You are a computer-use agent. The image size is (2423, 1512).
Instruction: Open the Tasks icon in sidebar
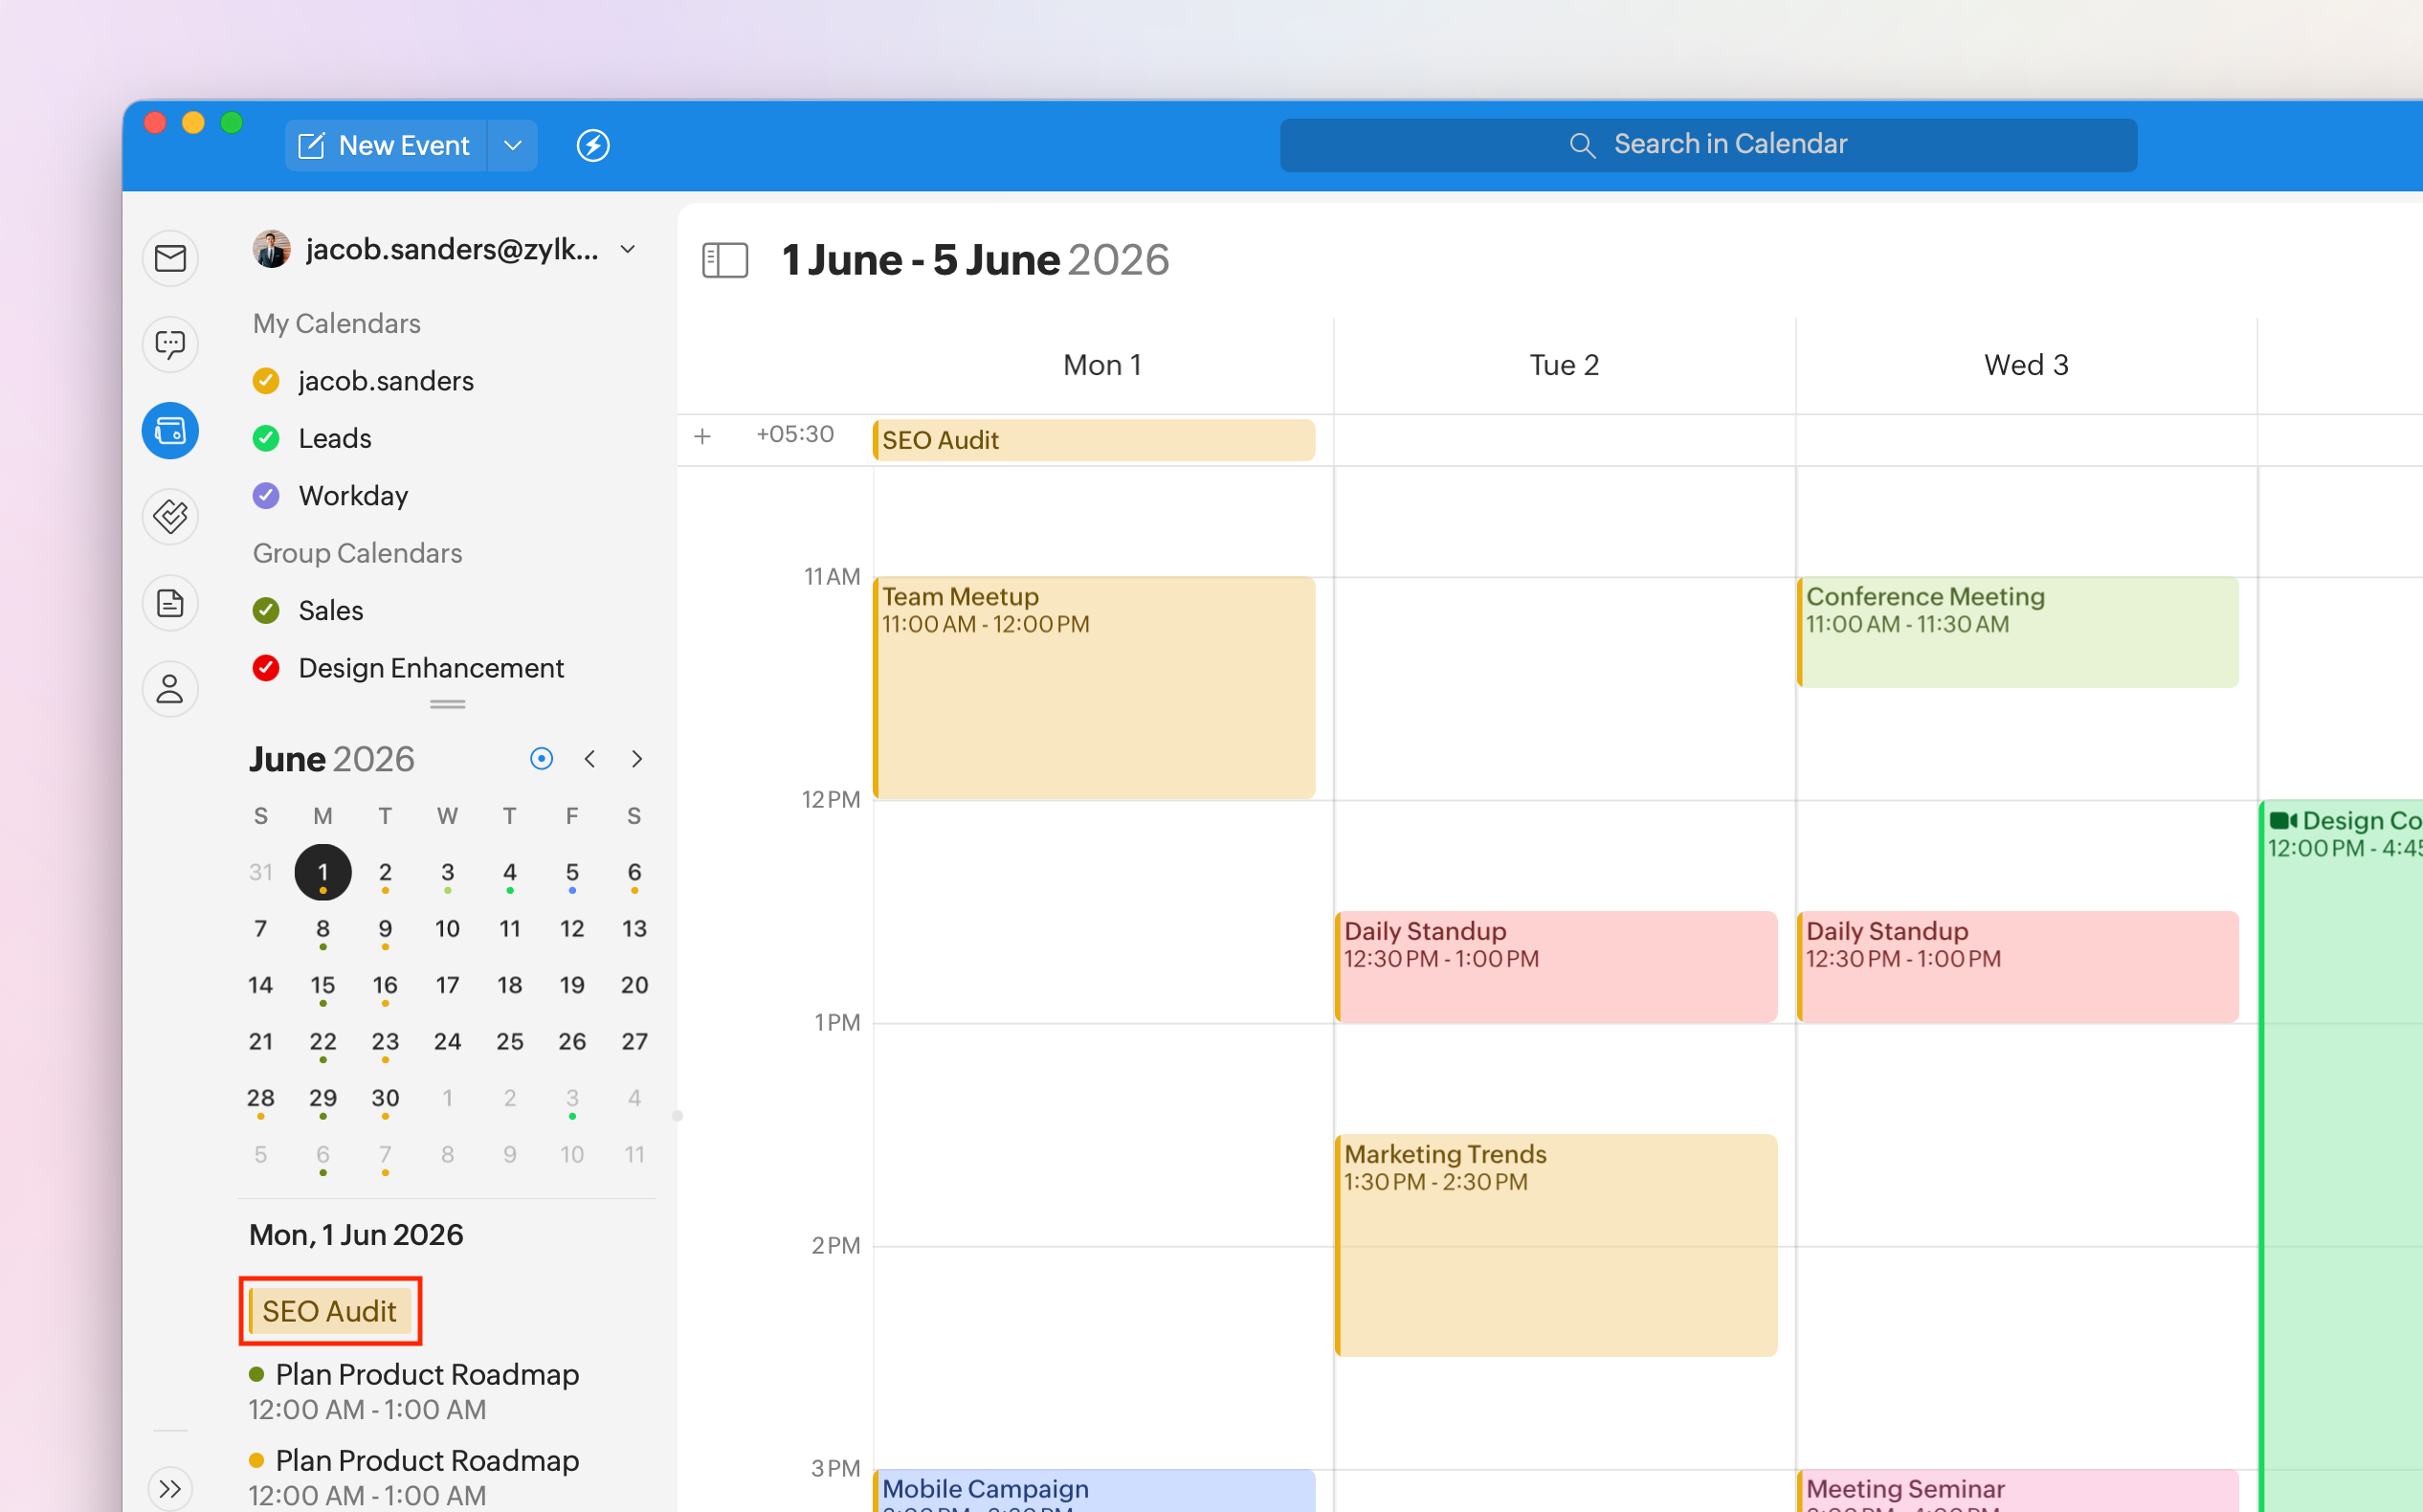(170, 517)
